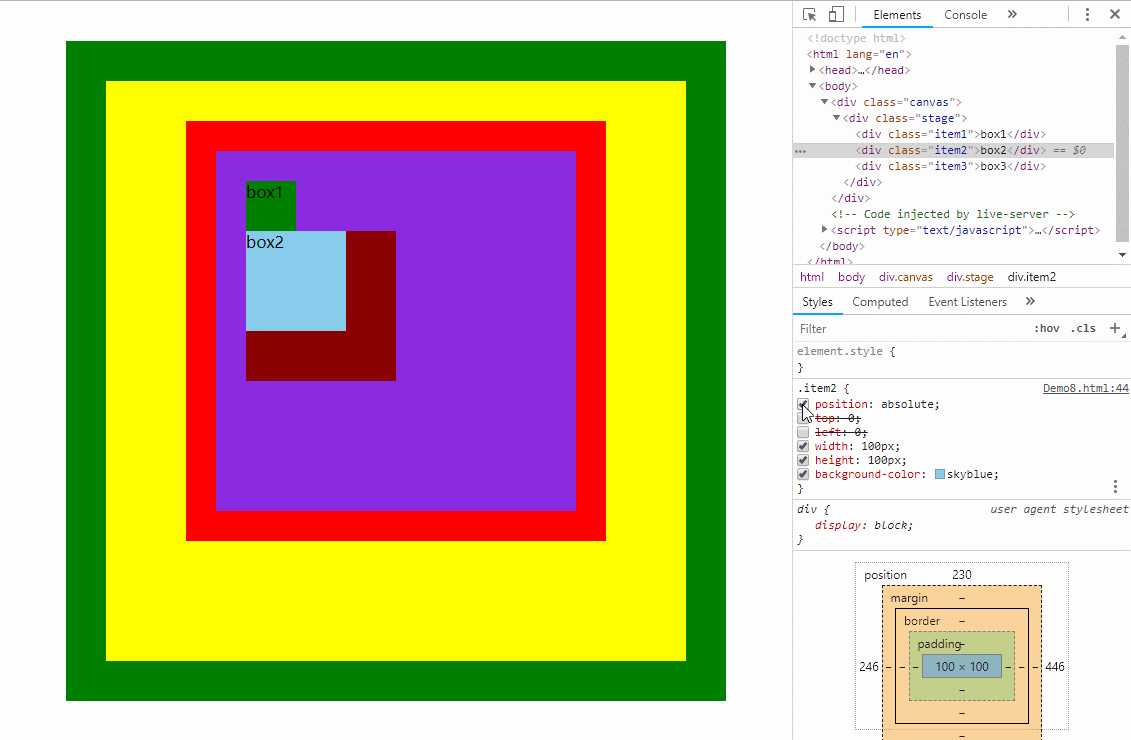Click the html lang="en" node
This screenshot has height=740, width=1131.
[859, 54]
